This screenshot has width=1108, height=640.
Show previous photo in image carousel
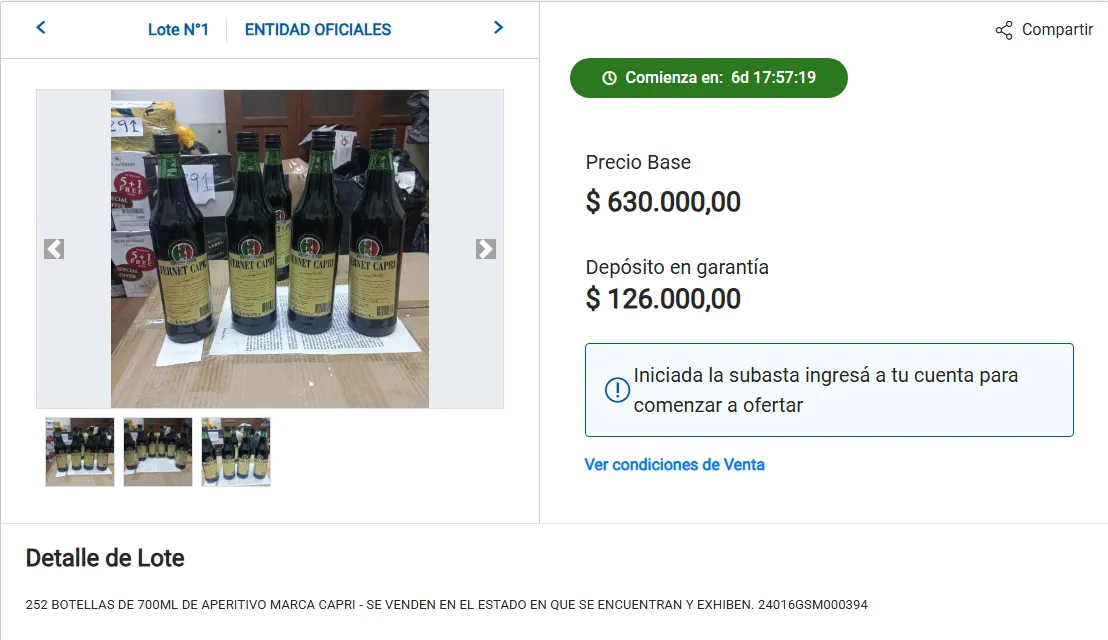pyautogui.click(x=54, y=249)
